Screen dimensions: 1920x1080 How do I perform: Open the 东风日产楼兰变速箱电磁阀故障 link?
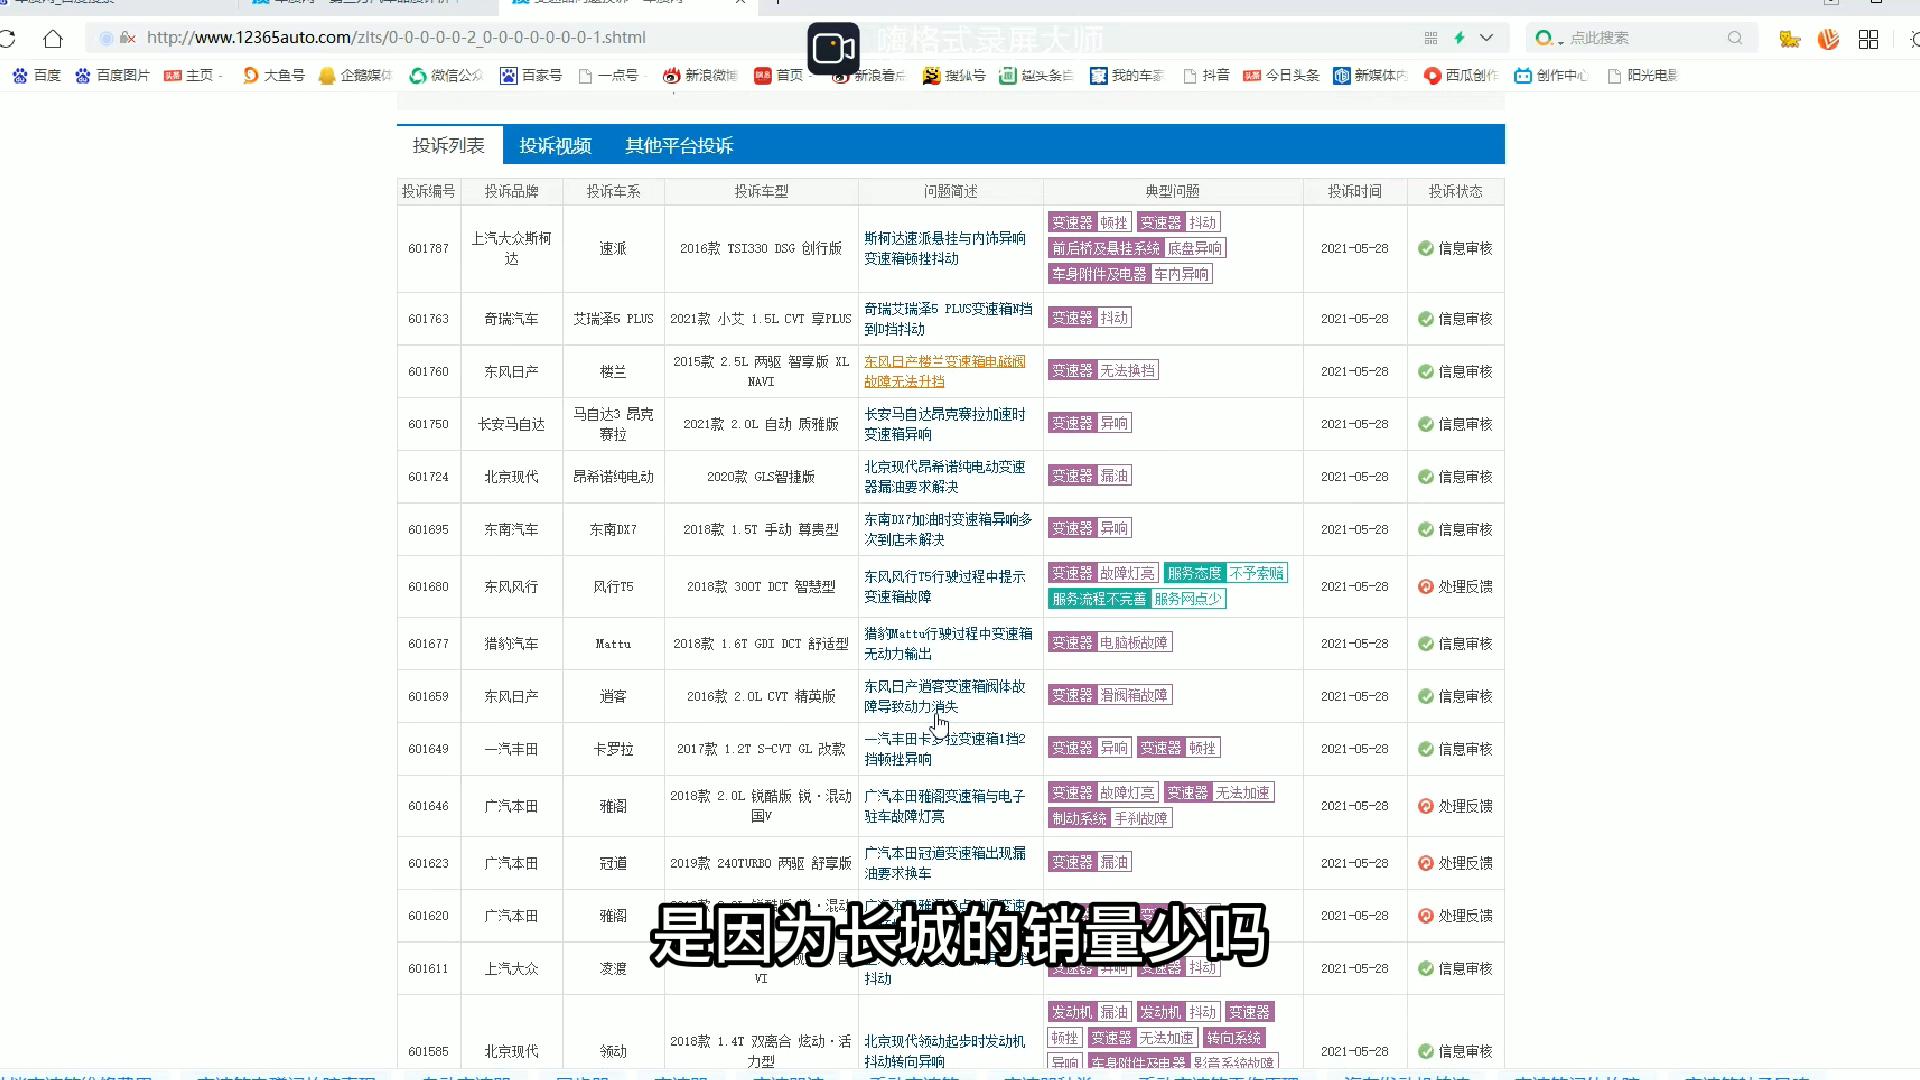click(944, 371)
